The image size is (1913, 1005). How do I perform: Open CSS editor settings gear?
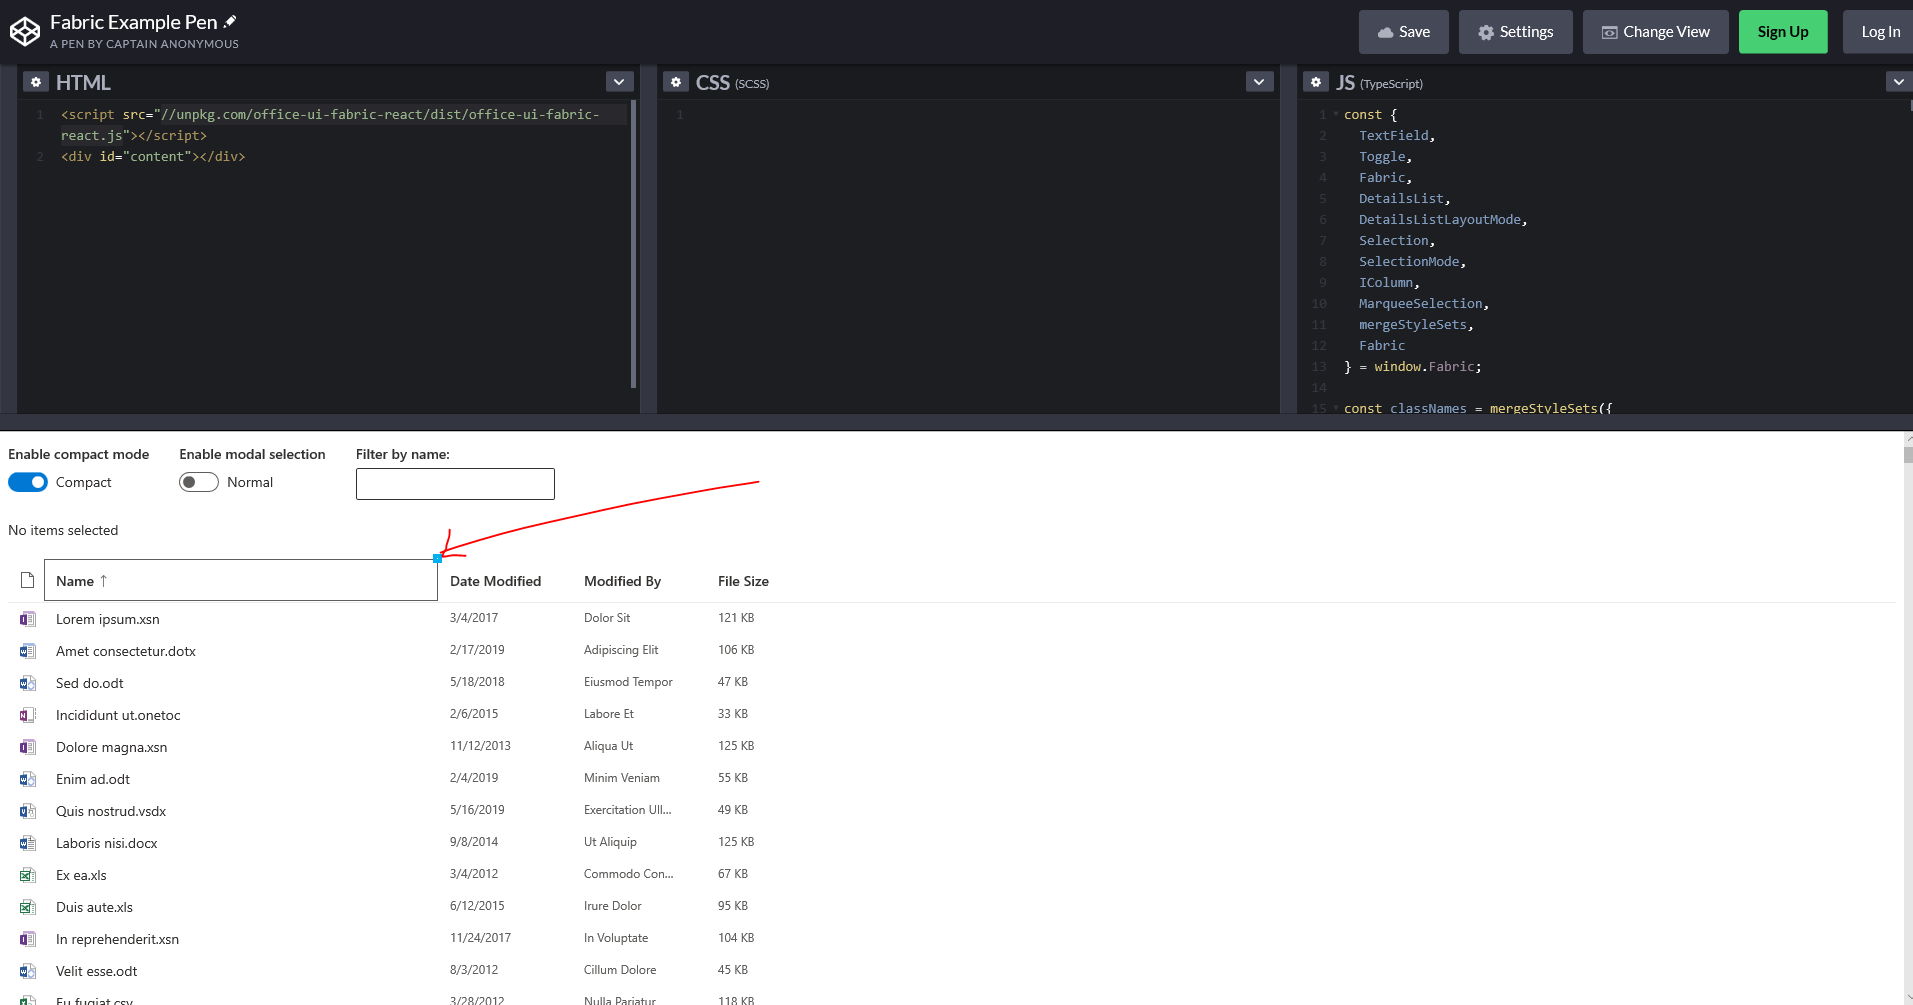coord(676,82)
